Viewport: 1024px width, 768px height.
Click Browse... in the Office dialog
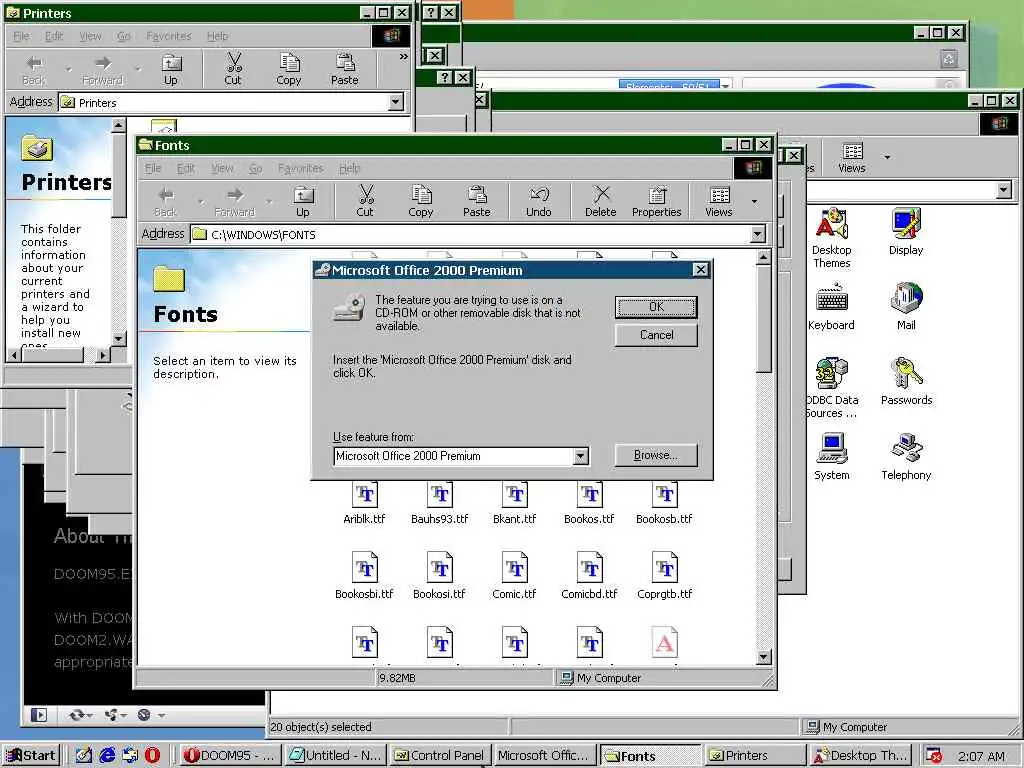point(656,455)
